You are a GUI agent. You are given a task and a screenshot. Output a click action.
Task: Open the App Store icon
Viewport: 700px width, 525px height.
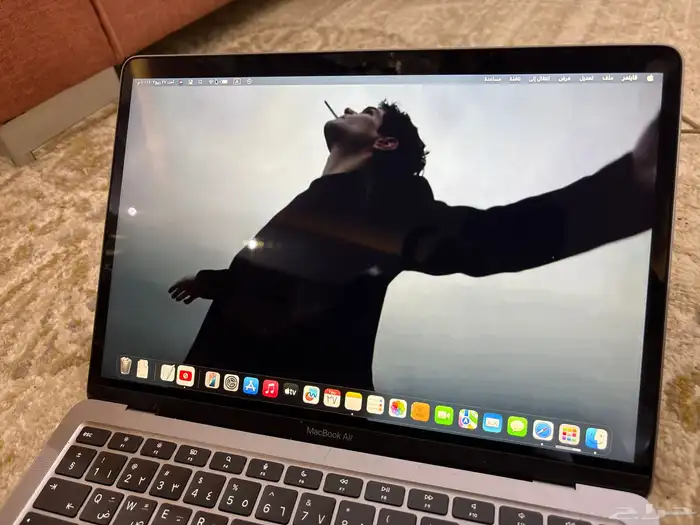[251, 385]
